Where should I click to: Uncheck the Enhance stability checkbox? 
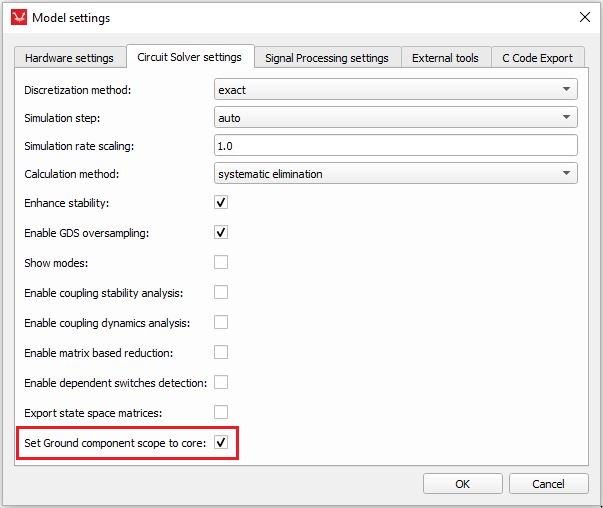tap(221, 203)
